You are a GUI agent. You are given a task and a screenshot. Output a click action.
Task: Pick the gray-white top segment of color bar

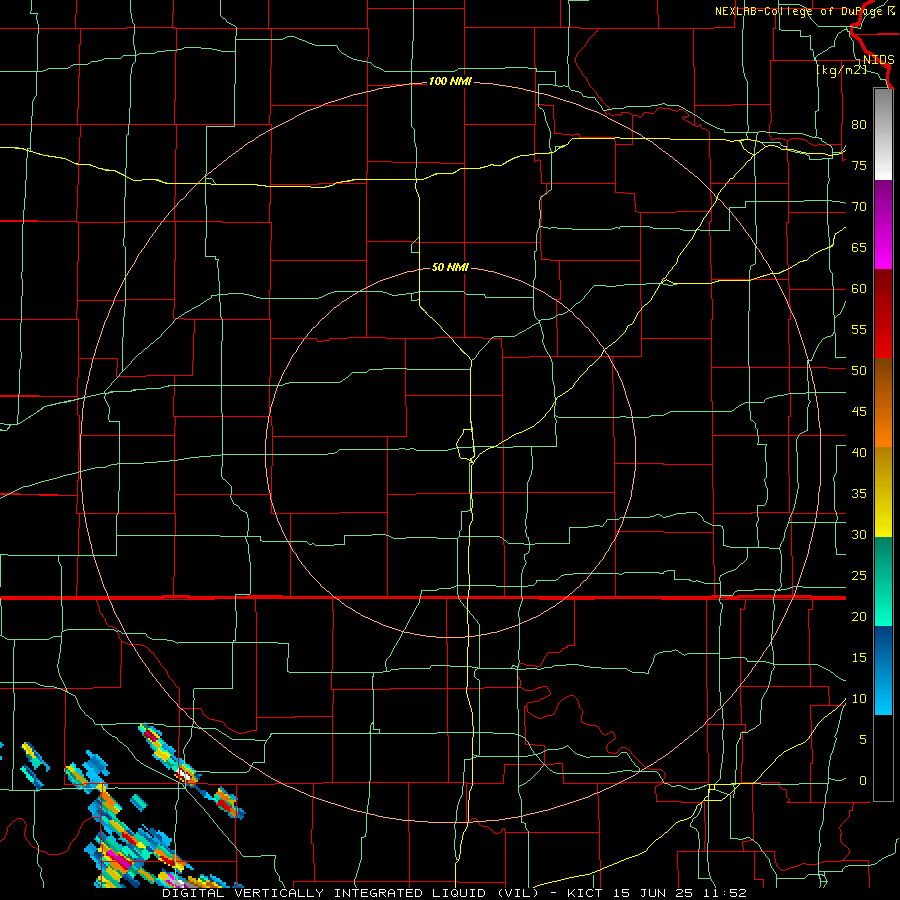[x=883, y=134]
